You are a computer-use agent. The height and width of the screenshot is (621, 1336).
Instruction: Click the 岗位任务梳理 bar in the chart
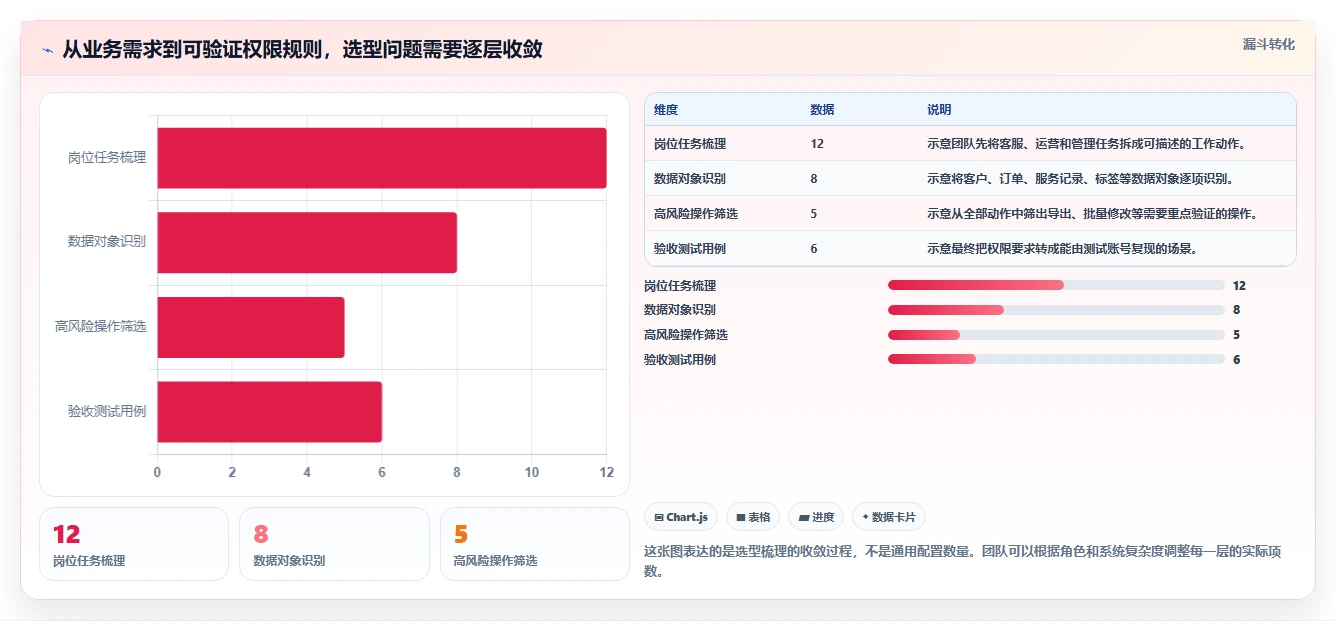click(x=382, y=158)
